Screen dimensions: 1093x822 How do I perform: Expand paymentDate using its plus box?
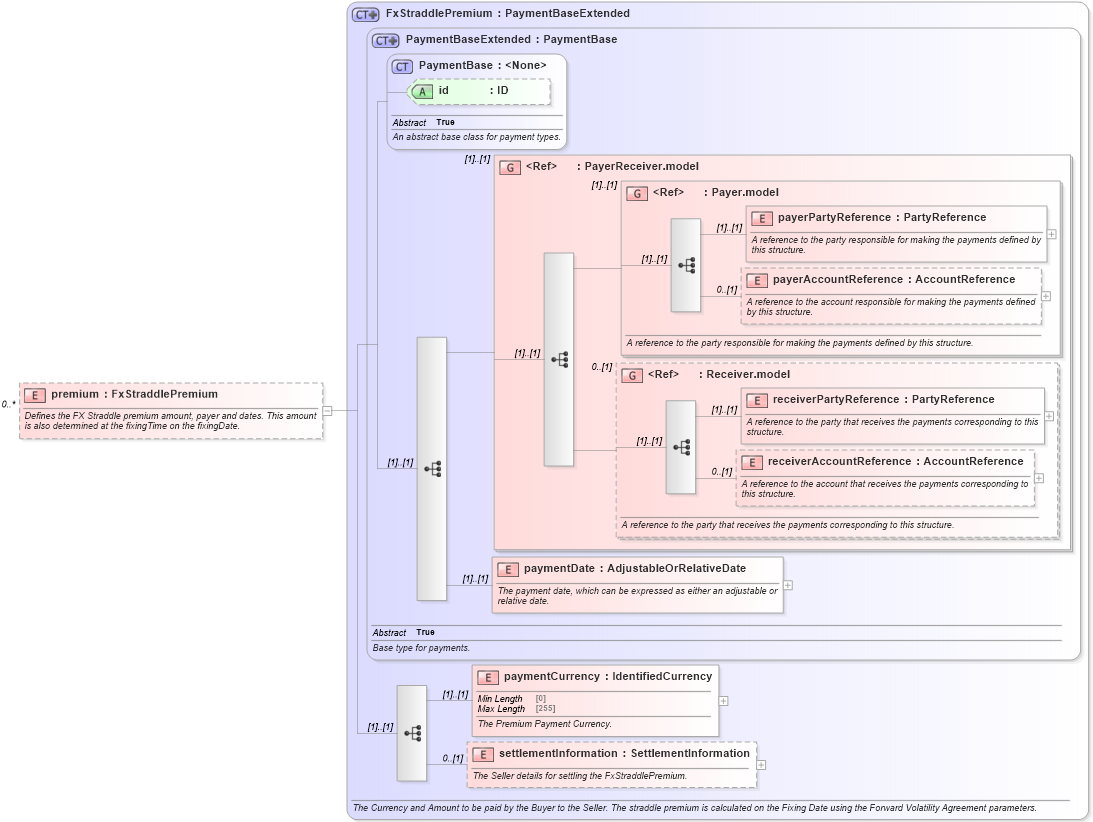click(x=789, y=586)
